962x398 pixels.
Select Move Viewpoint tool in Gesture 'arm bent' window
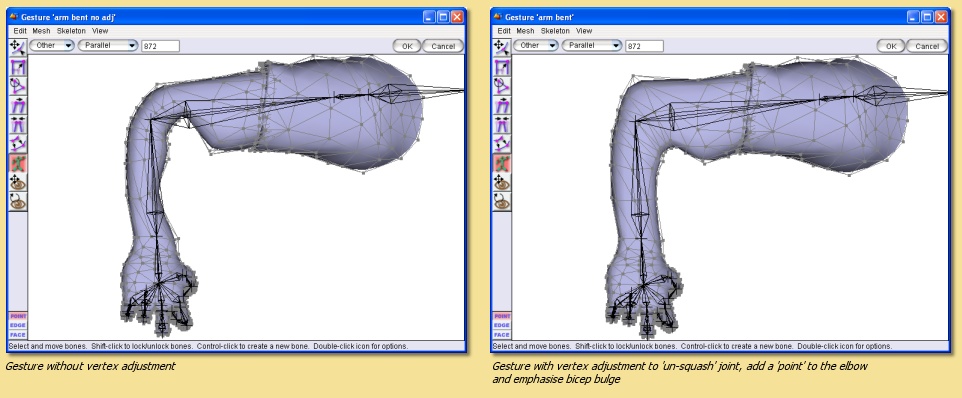pyautogui.click(x=502, y=182)
